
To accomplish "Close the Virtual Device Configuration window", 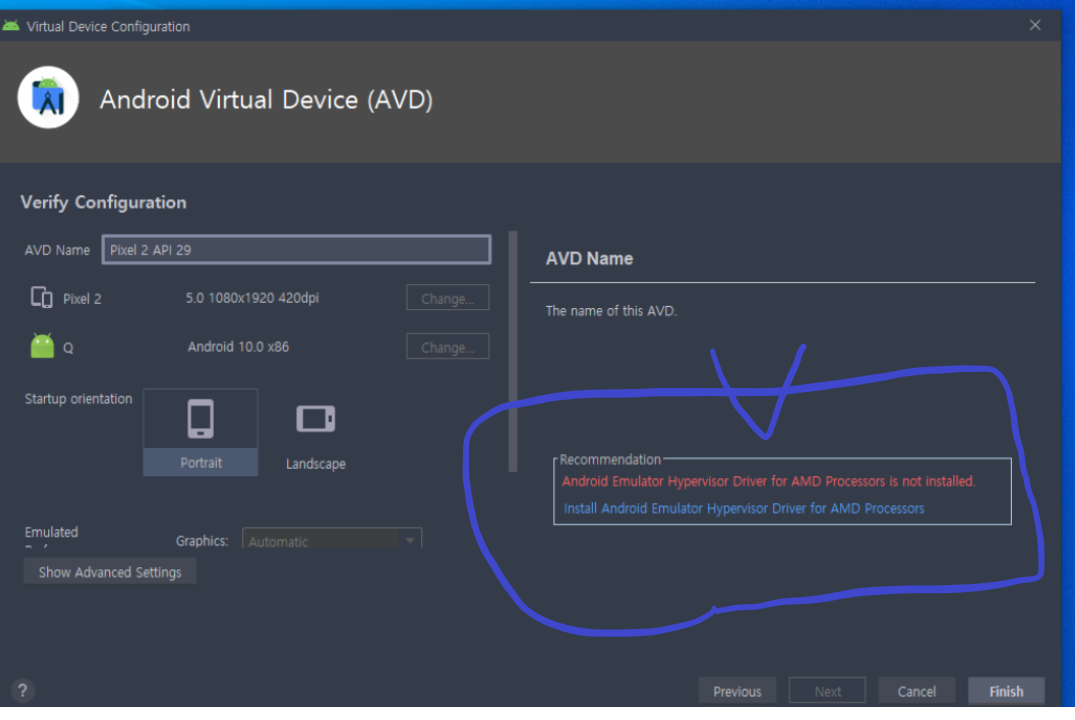I will click(1035, 25).
